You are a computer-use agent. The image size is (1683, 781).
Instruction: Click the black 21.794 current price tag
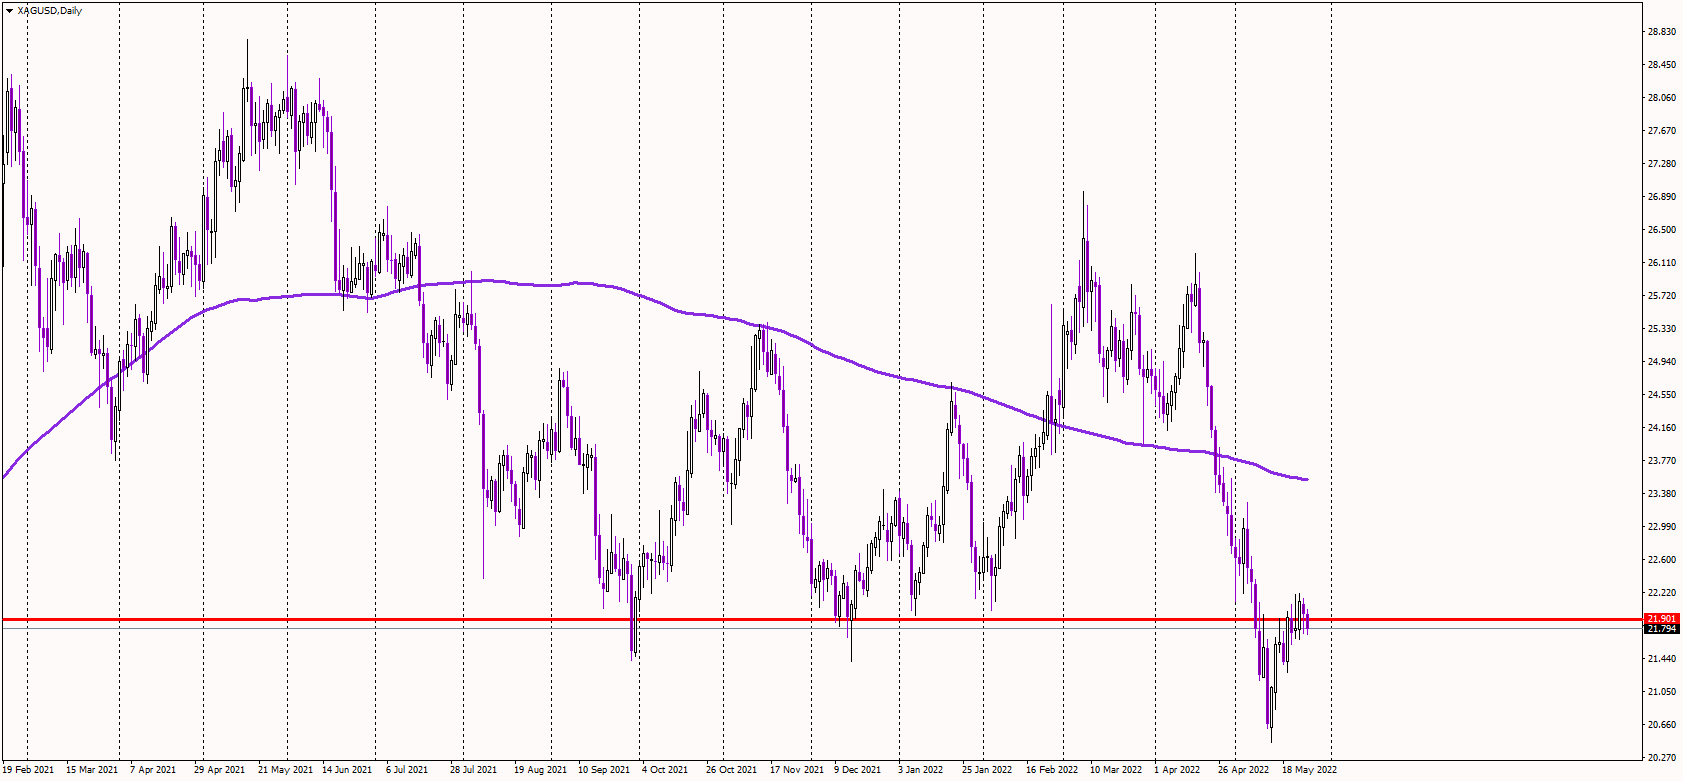(x=1662, y=629)
